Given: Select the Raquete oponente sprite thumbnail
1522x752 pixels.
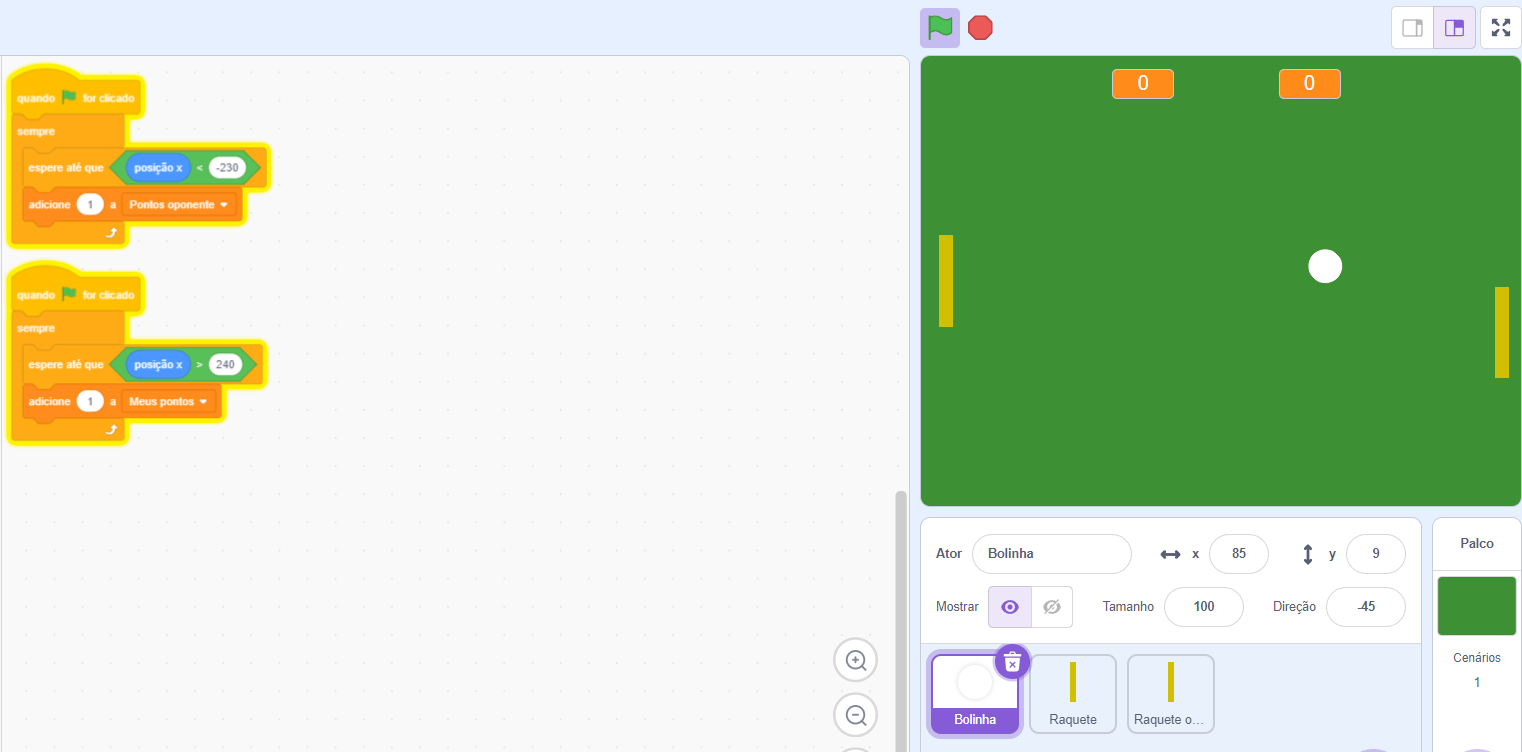Looking at the screenshot, I should click(1170, 695).
